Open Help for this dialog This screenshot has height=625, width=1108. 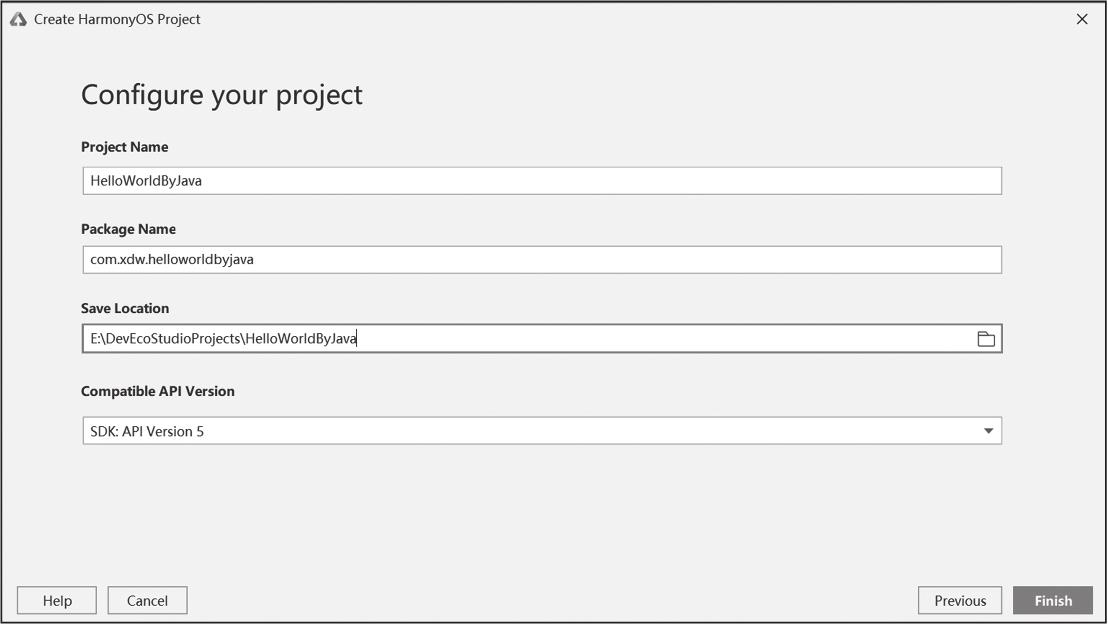[x=57, y=601]
